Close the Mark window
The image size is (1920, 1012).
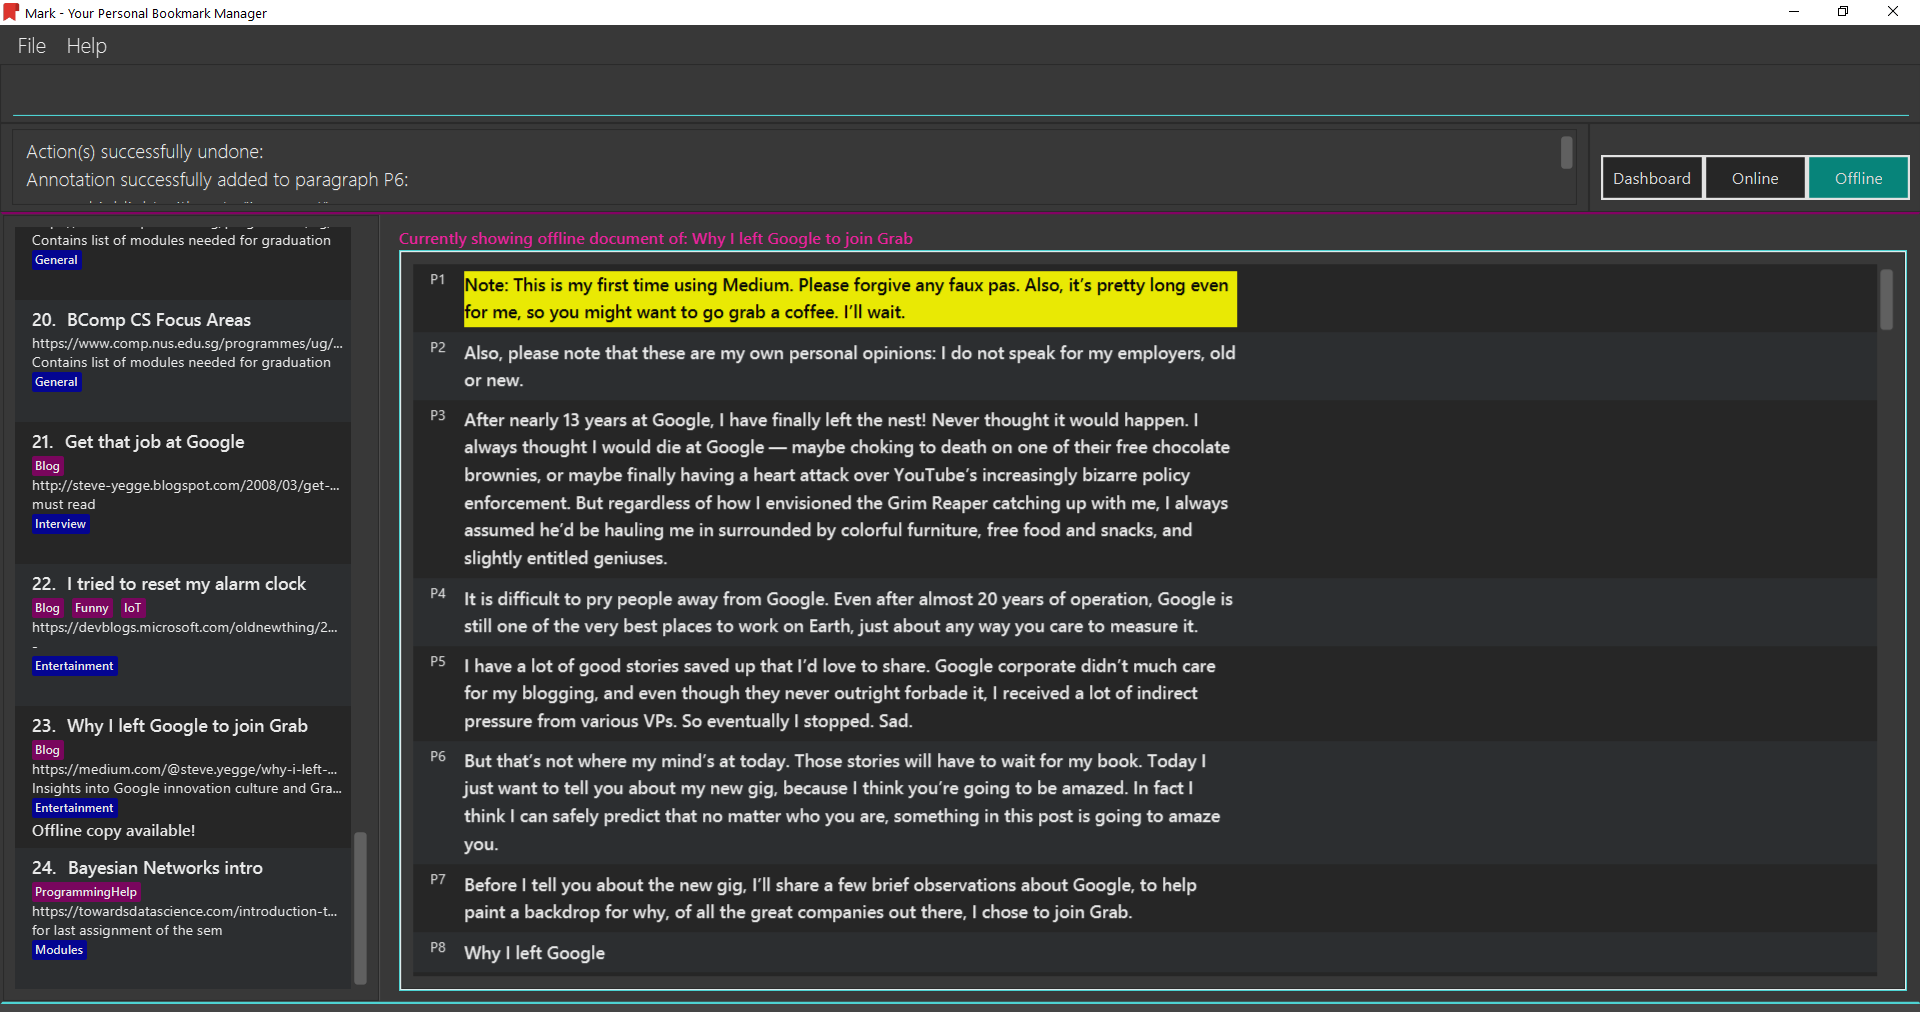pos(1893,12)
